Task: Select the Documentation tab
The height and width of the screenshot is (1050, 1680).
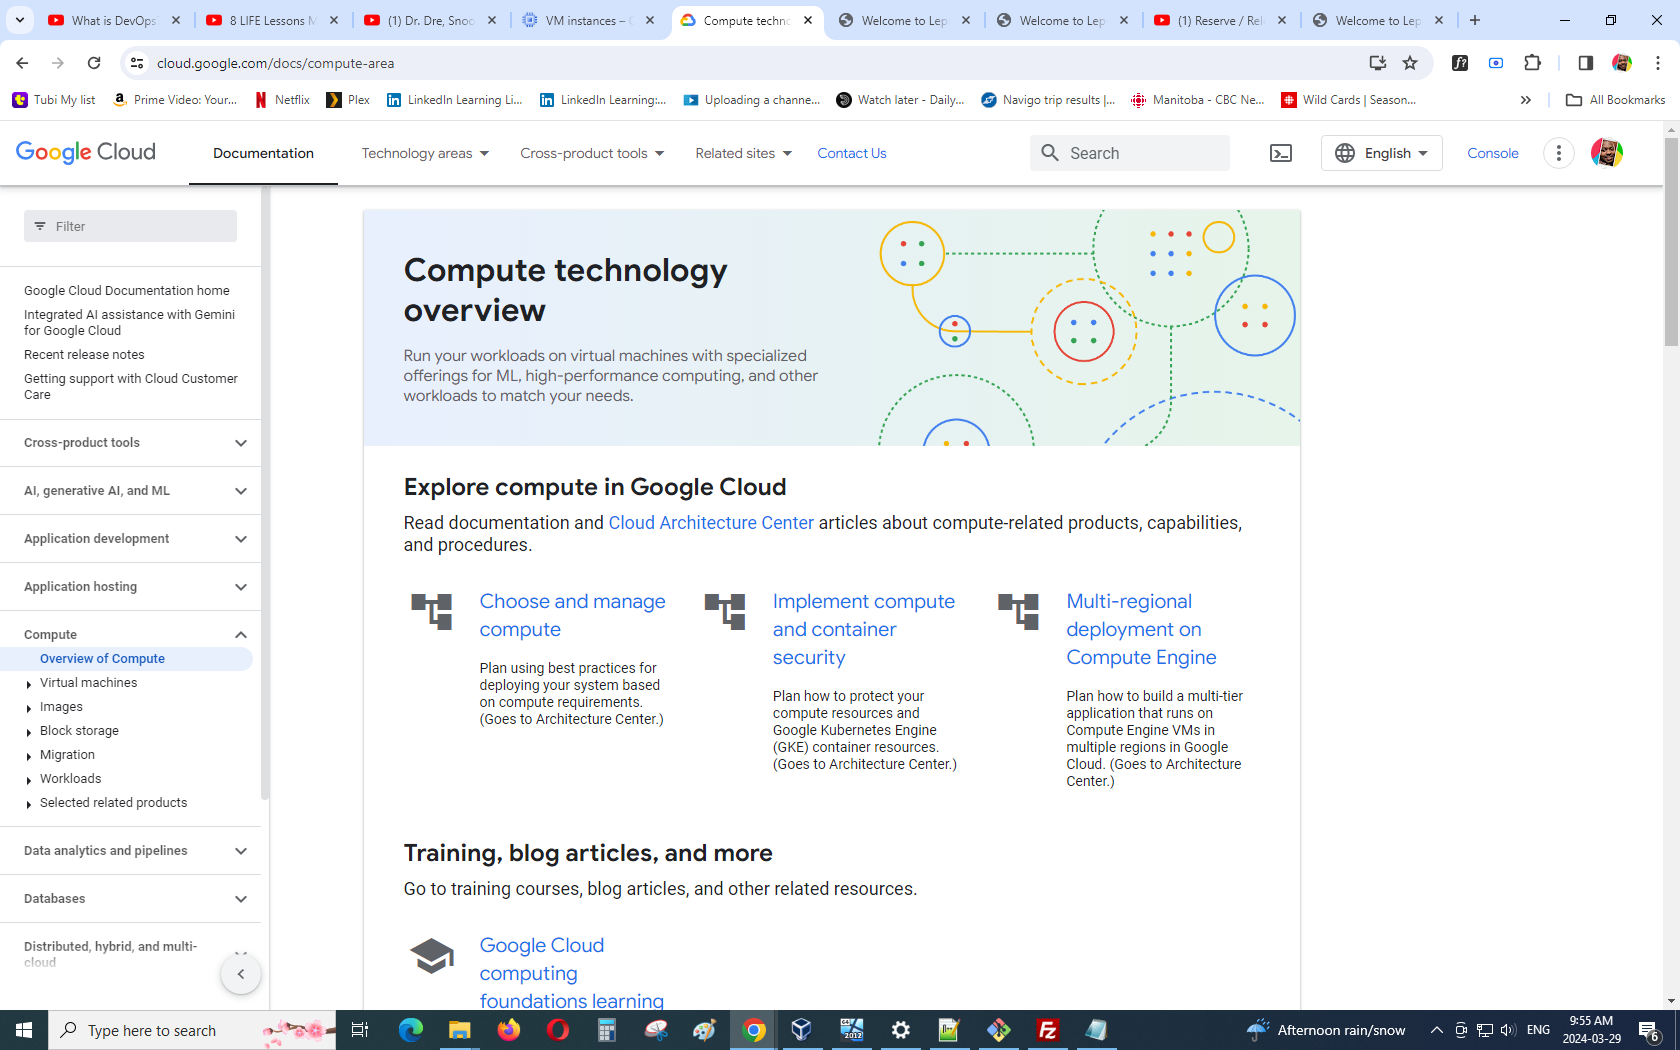Action: click(x=263, y=153)
